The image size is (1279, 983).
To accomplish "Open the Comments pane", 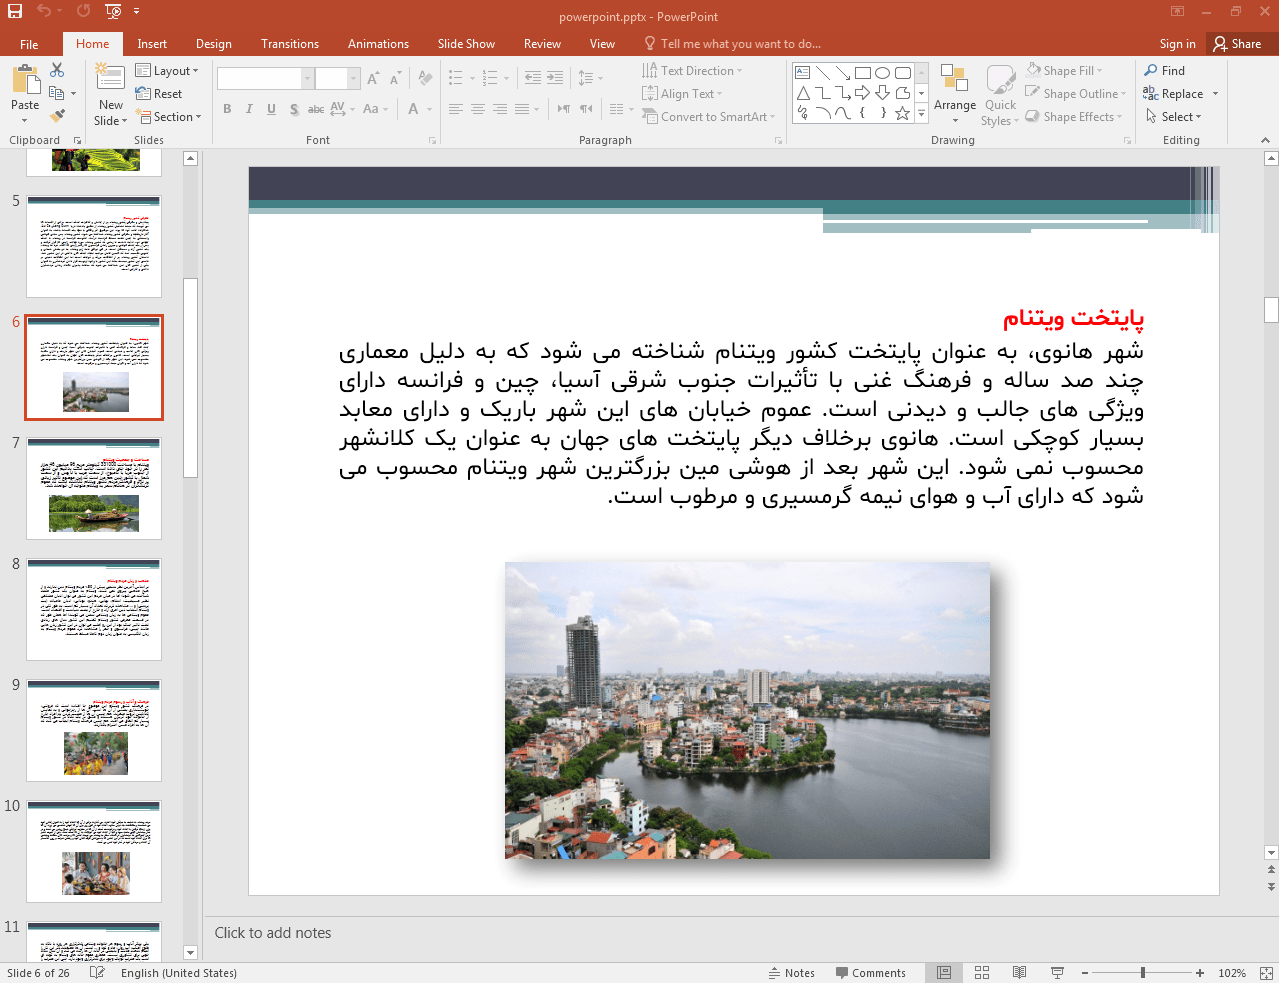I will click(x=872, y=972).
